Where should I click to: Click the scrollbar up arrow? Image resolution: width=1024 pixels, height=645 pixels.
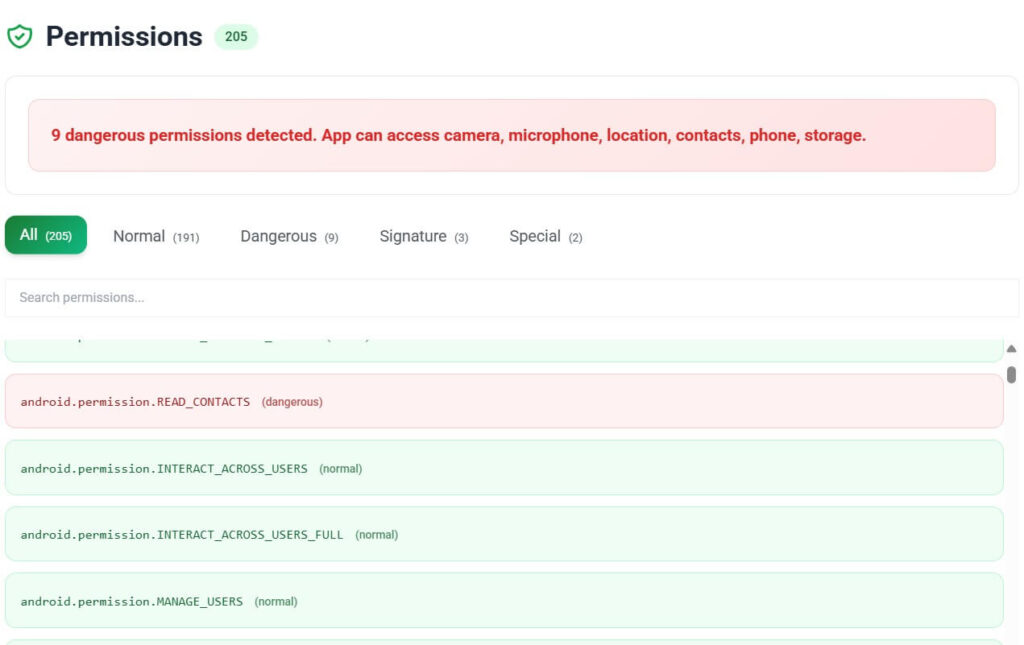click(1011, 349)
